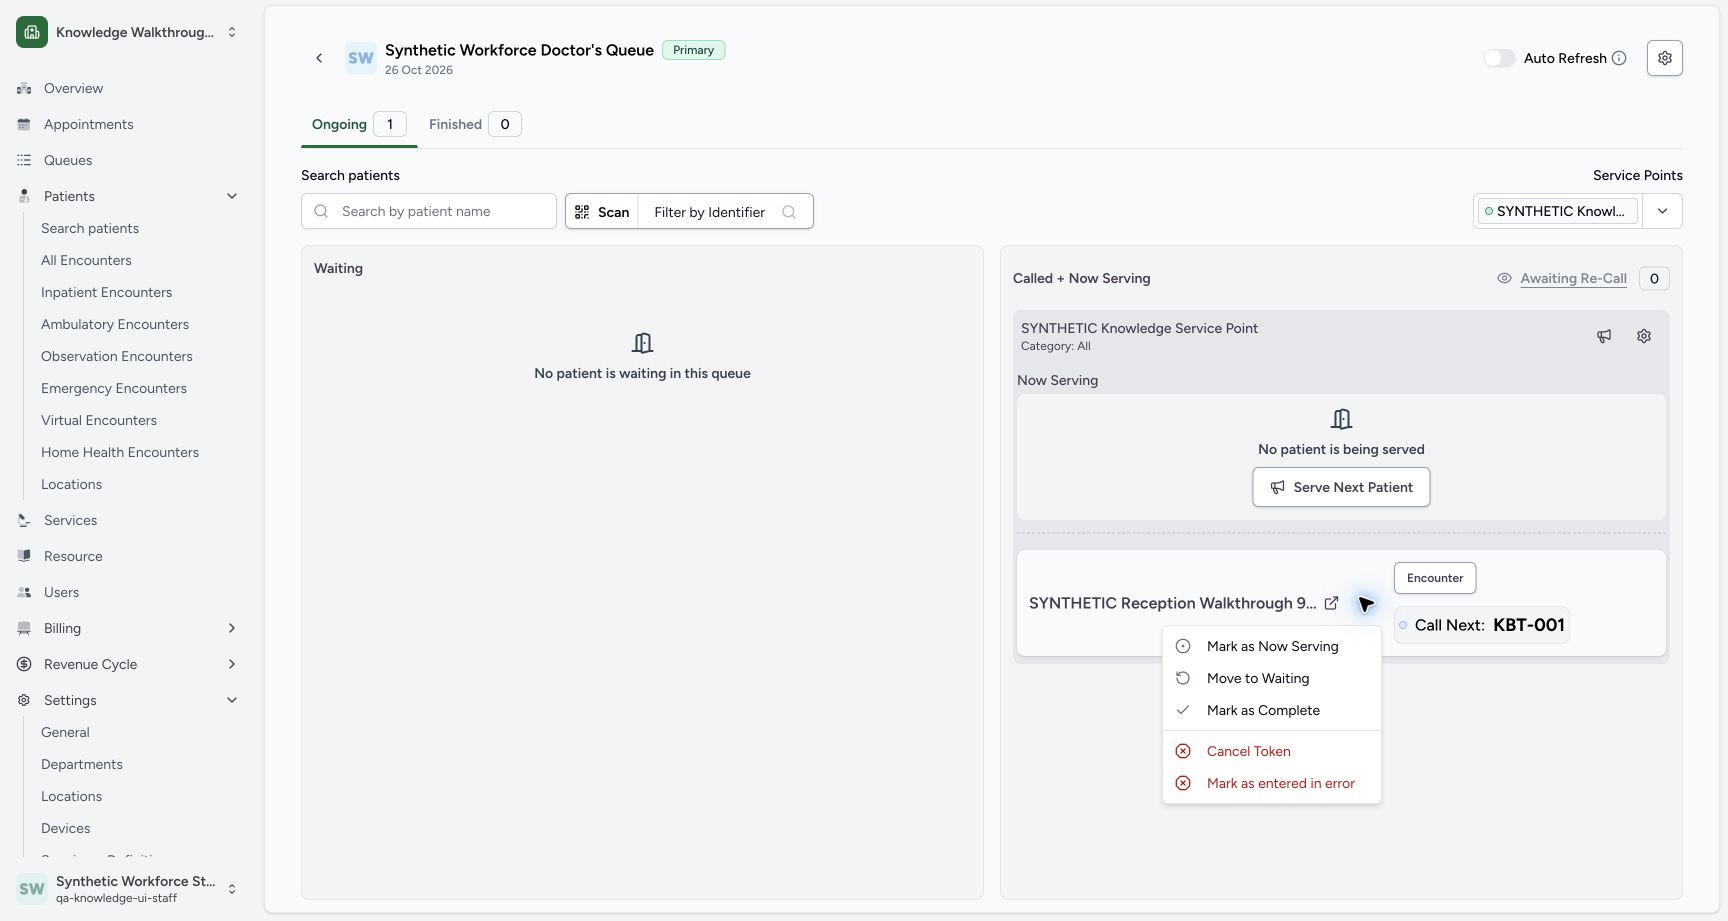
Task: Open the Awaiting Re-Call link
Action: tap(1573, 278)
